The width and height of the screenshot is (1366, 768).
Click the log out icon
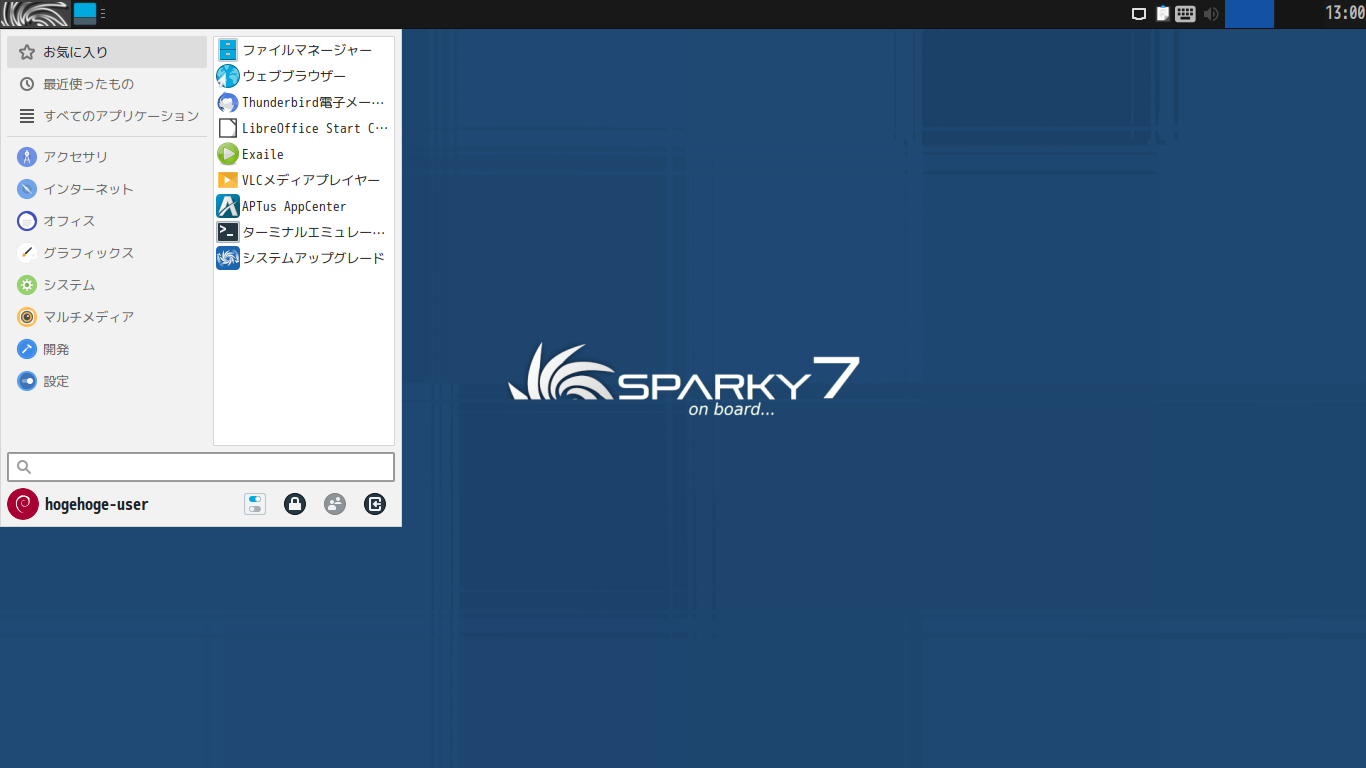click(375, 504)
